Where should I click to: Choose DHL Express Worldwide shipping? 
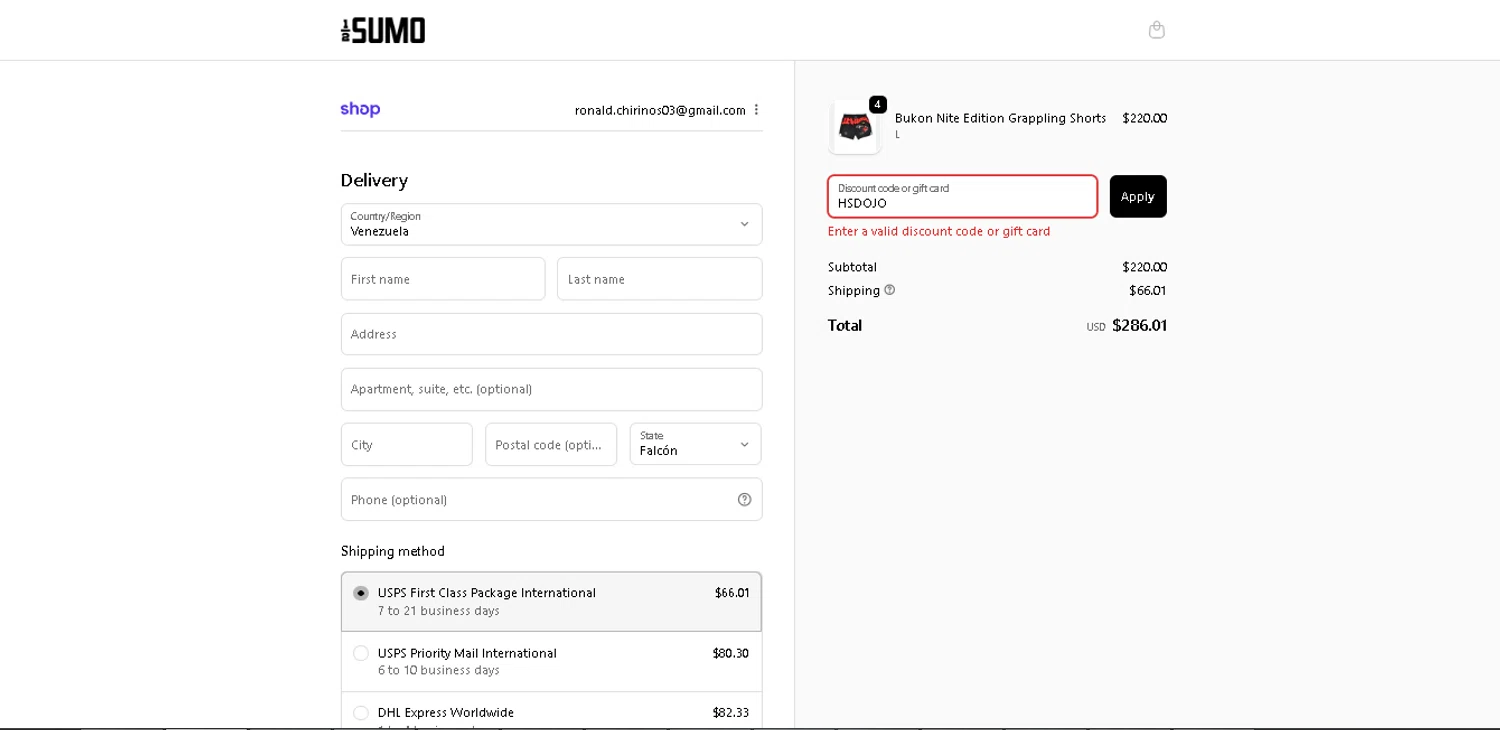coord(551,712)
